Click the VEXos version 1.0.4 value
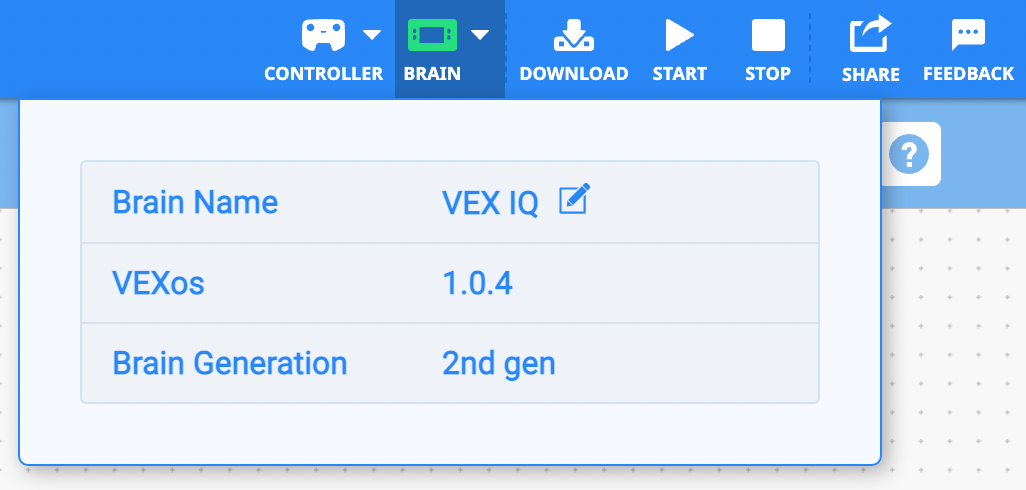1026x490 pixels. [477, 284]
